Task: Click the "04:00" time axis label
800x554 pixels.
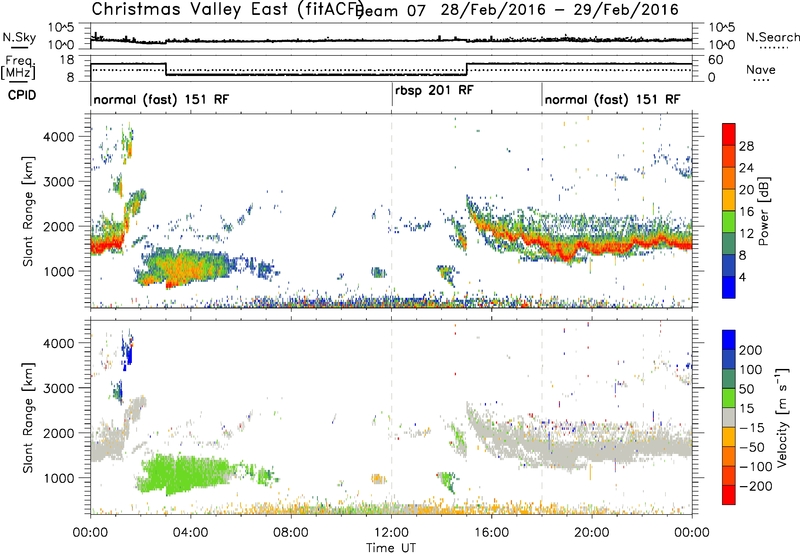Action: tap(190, 533)
